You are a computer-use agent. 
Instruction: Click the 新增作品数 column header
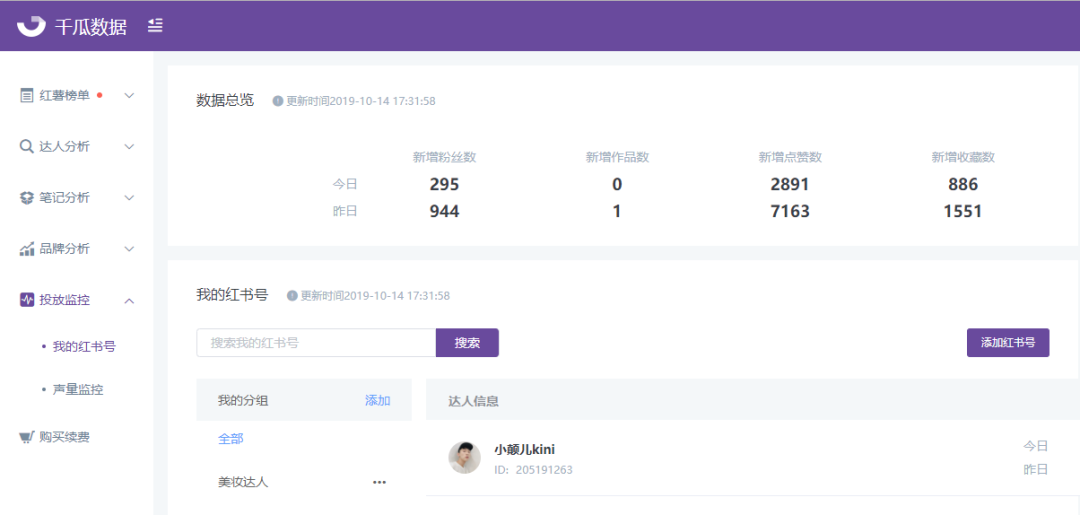[x=617, y=157]
